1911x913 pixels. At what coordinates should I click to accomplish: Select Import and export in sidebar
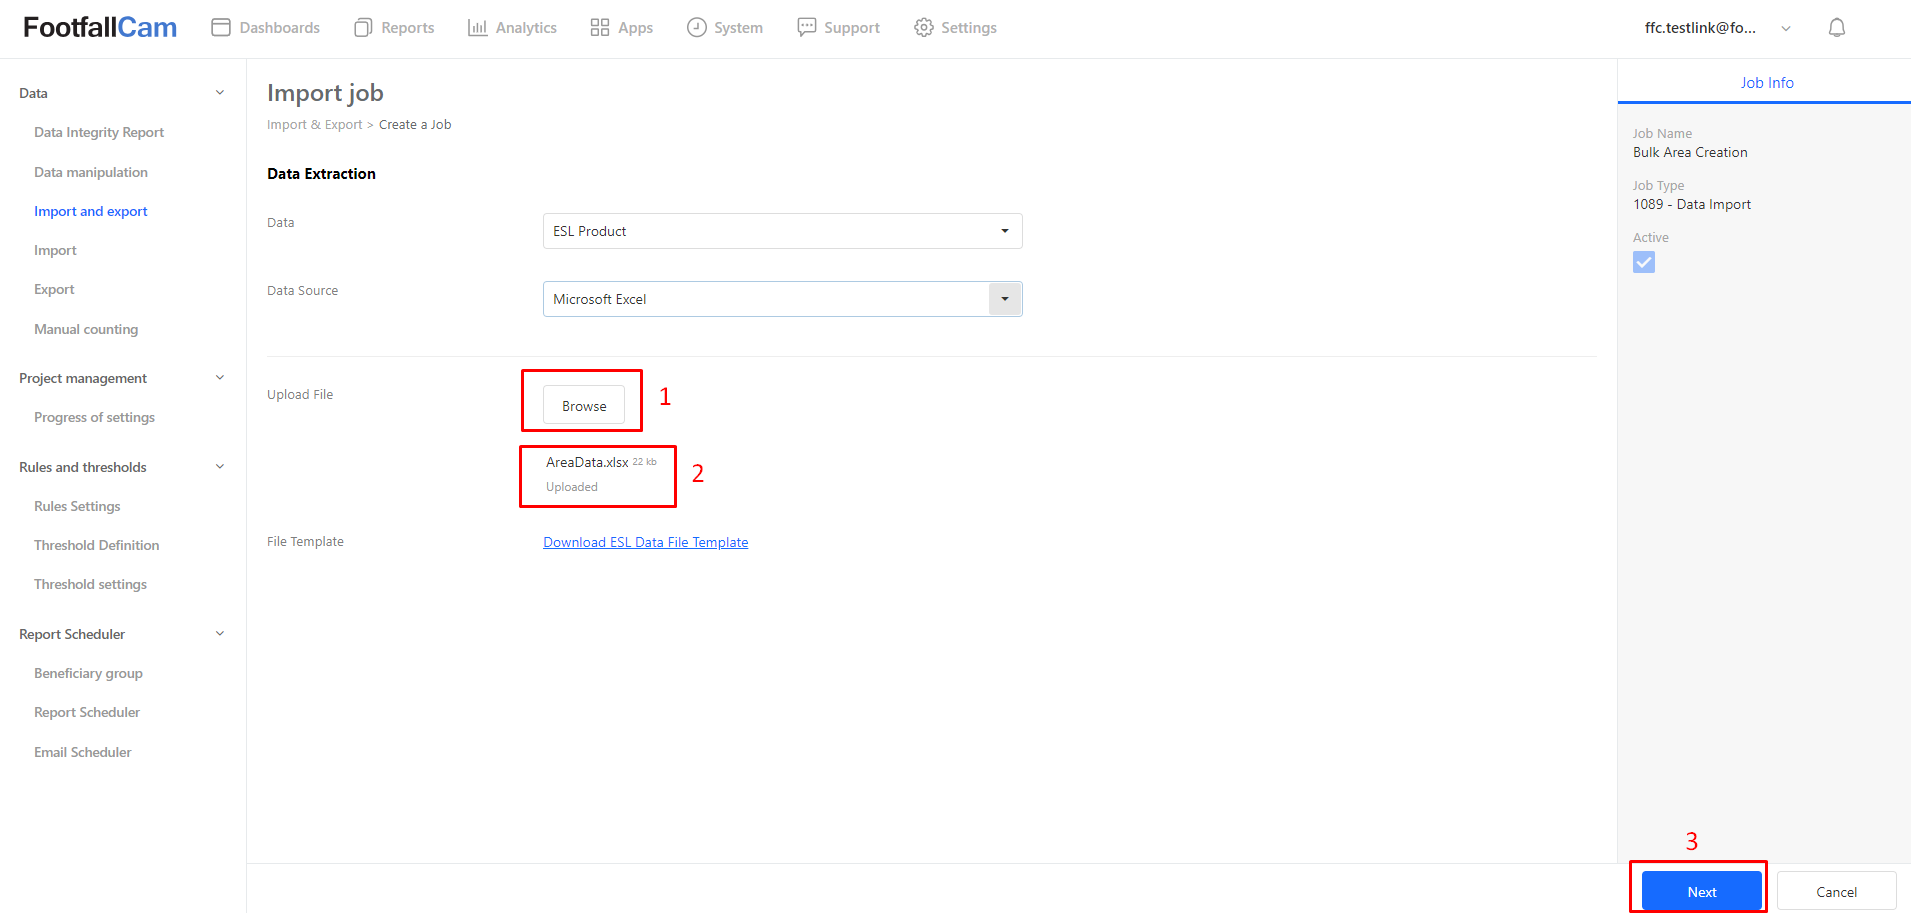(91, 211)
